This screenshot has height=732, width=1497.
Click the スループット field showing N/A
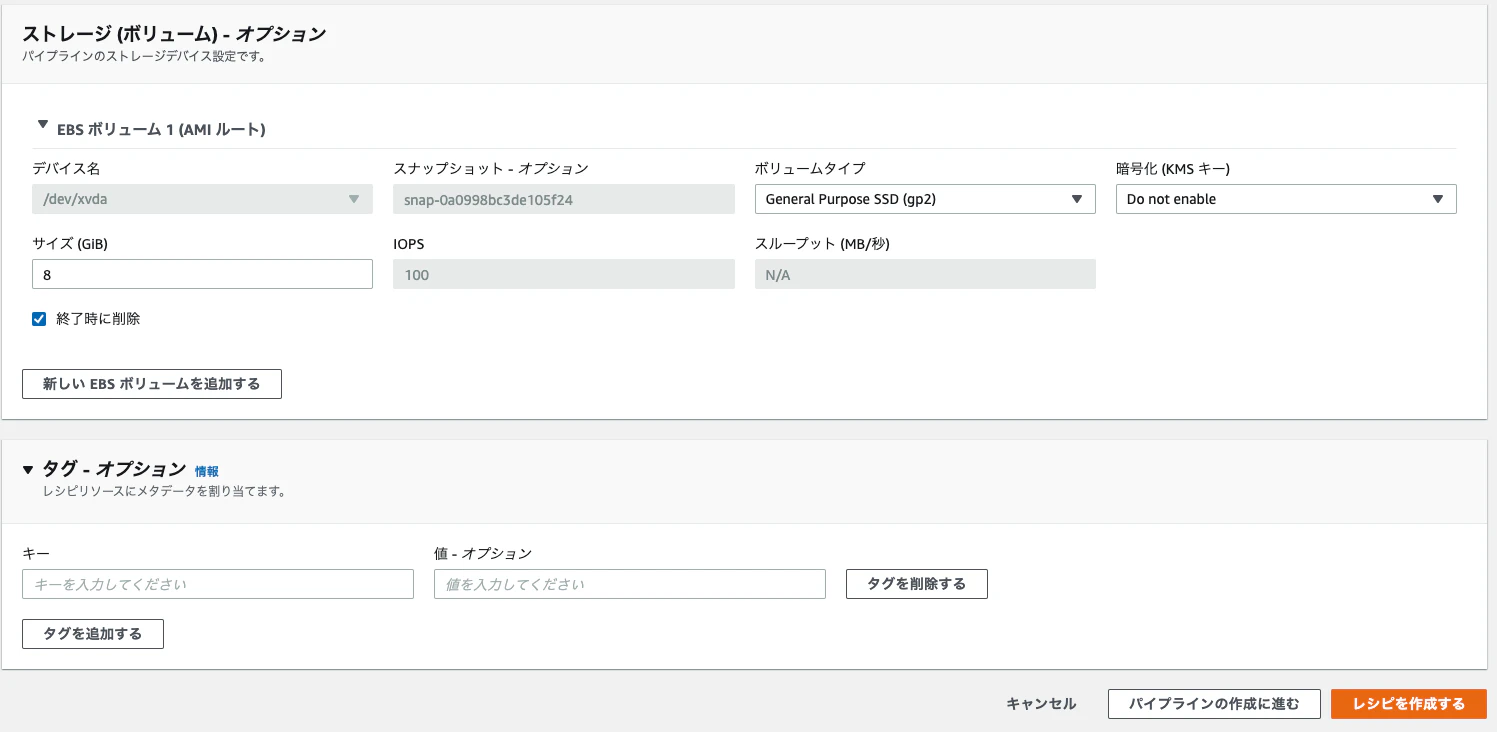click(x=925, y=274)
